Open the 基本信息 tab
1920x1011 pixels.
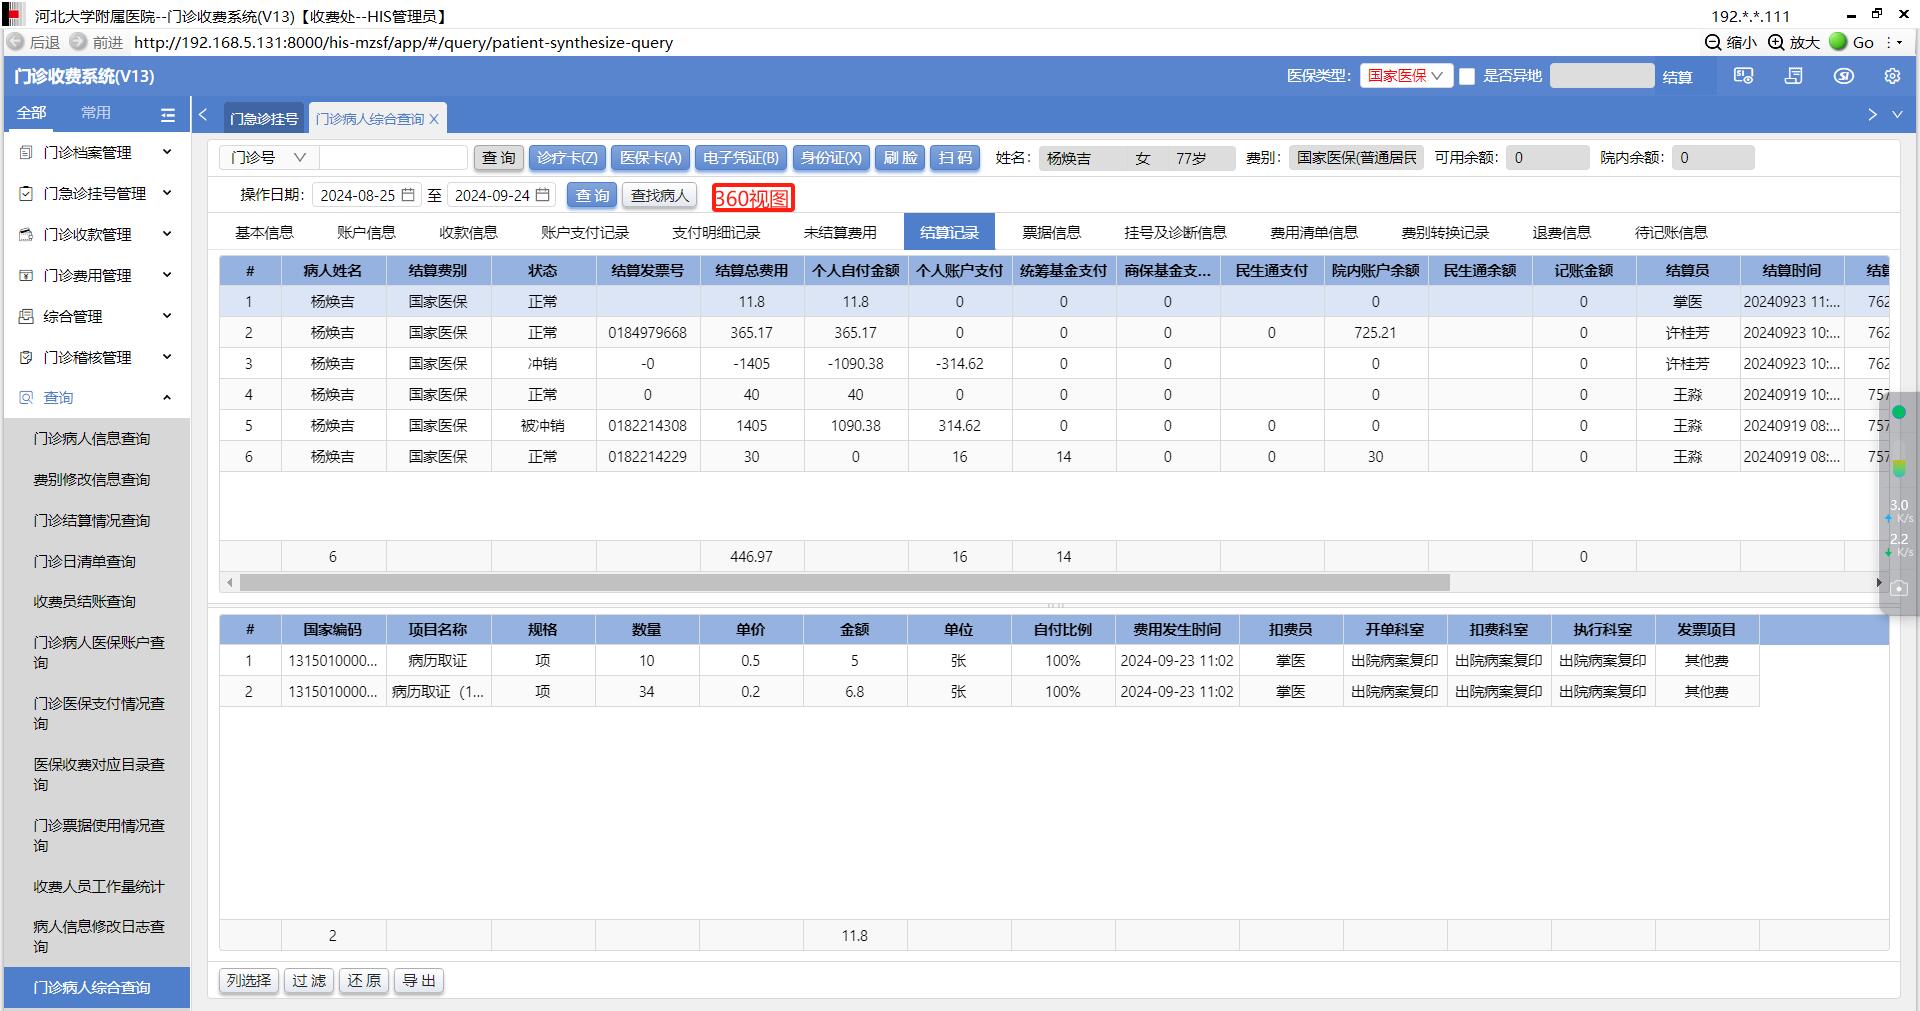point(264,233)
